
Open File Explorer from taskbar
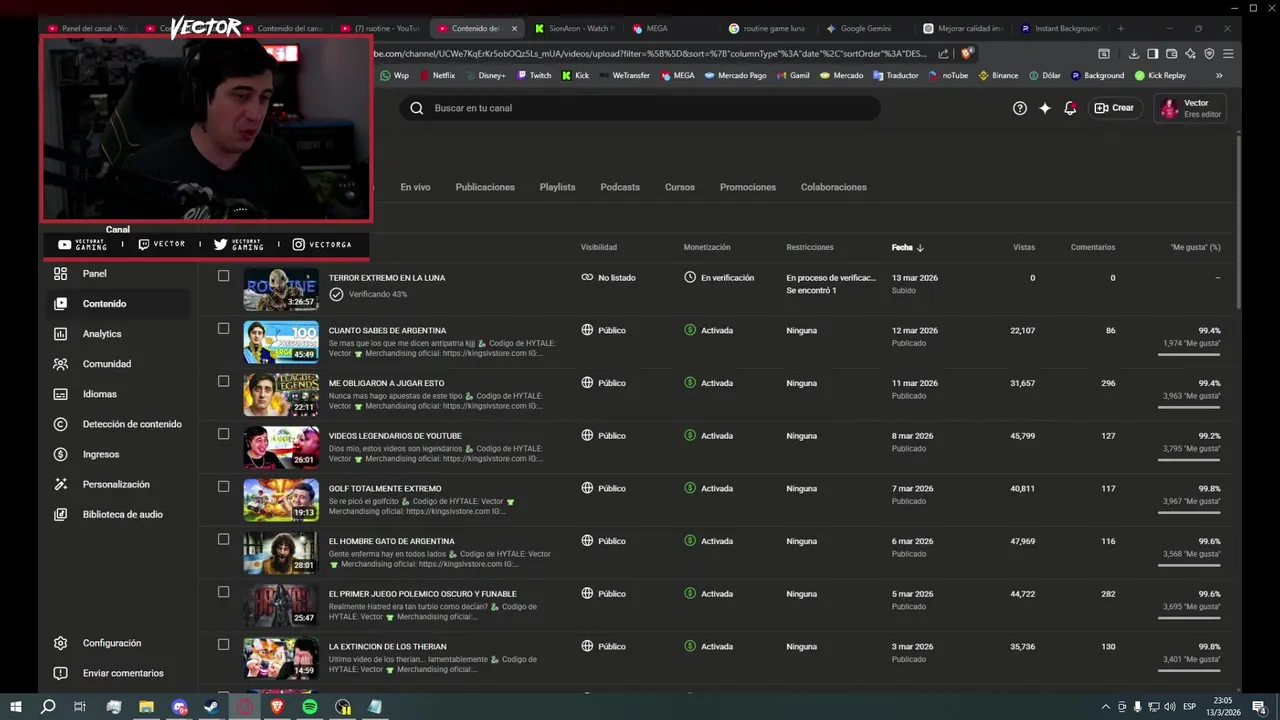coord(146,707)
